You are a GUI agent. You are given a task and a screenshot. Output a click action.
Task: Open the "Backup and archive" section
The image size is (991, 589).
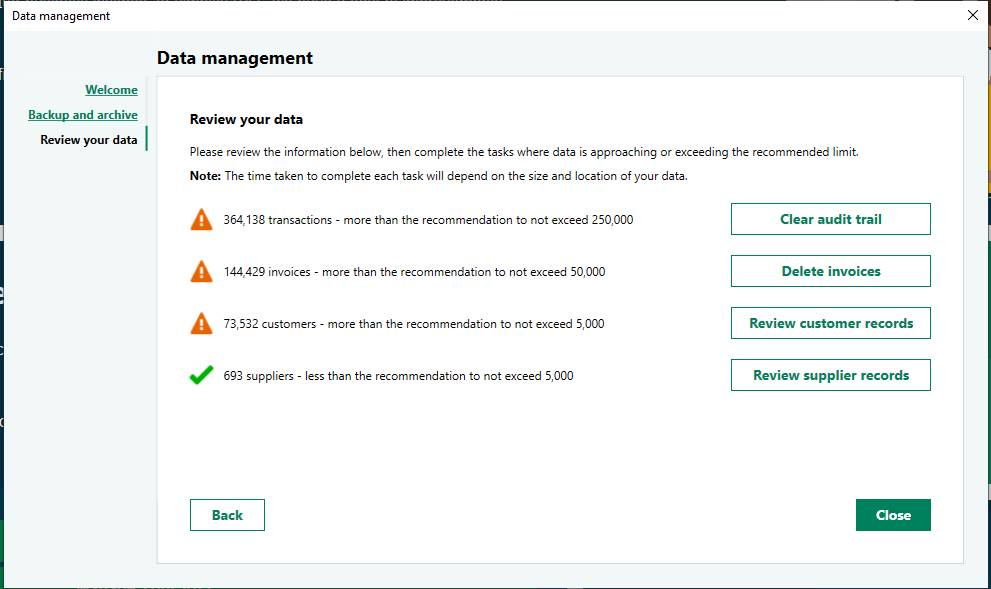(x=82, y=114)
